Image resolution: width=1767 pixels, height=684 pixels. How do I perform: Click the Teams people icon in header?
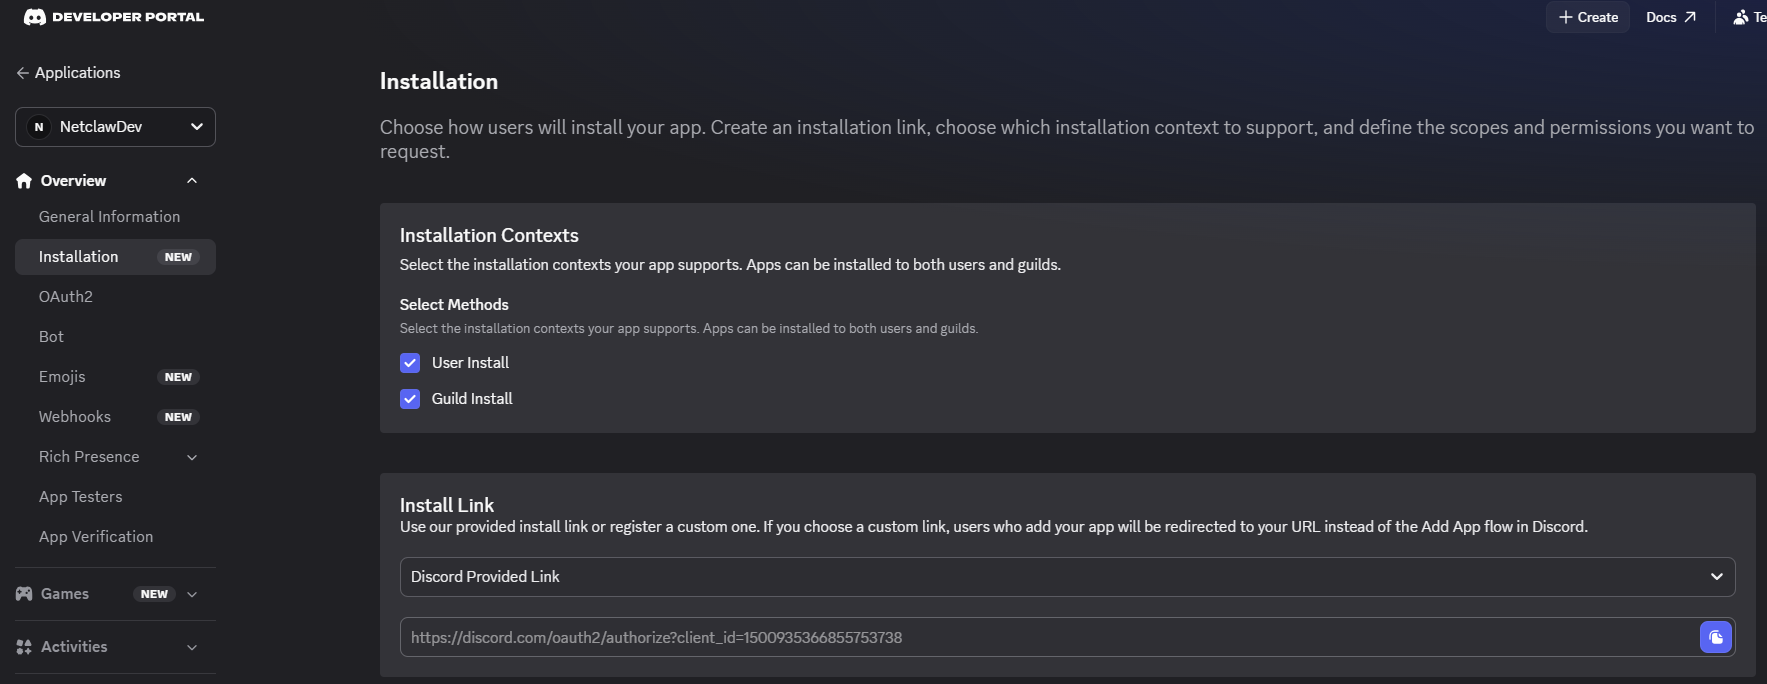1741,17
